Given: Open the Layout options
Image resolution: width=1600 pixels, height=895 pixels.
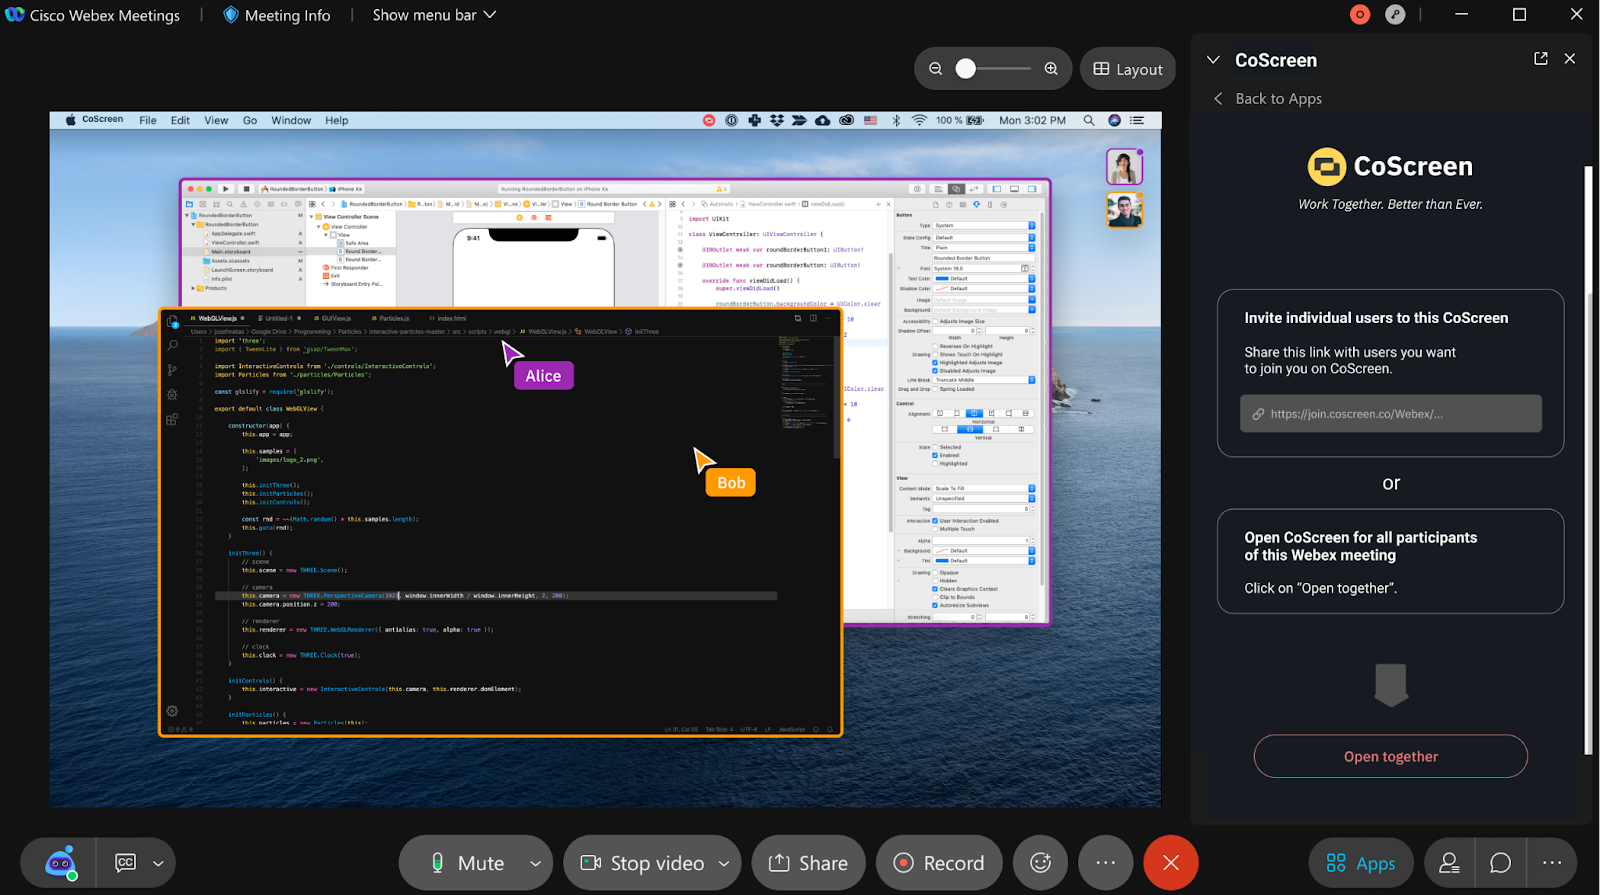Looking at the screenshot, I should click(x=1128, y=69).
